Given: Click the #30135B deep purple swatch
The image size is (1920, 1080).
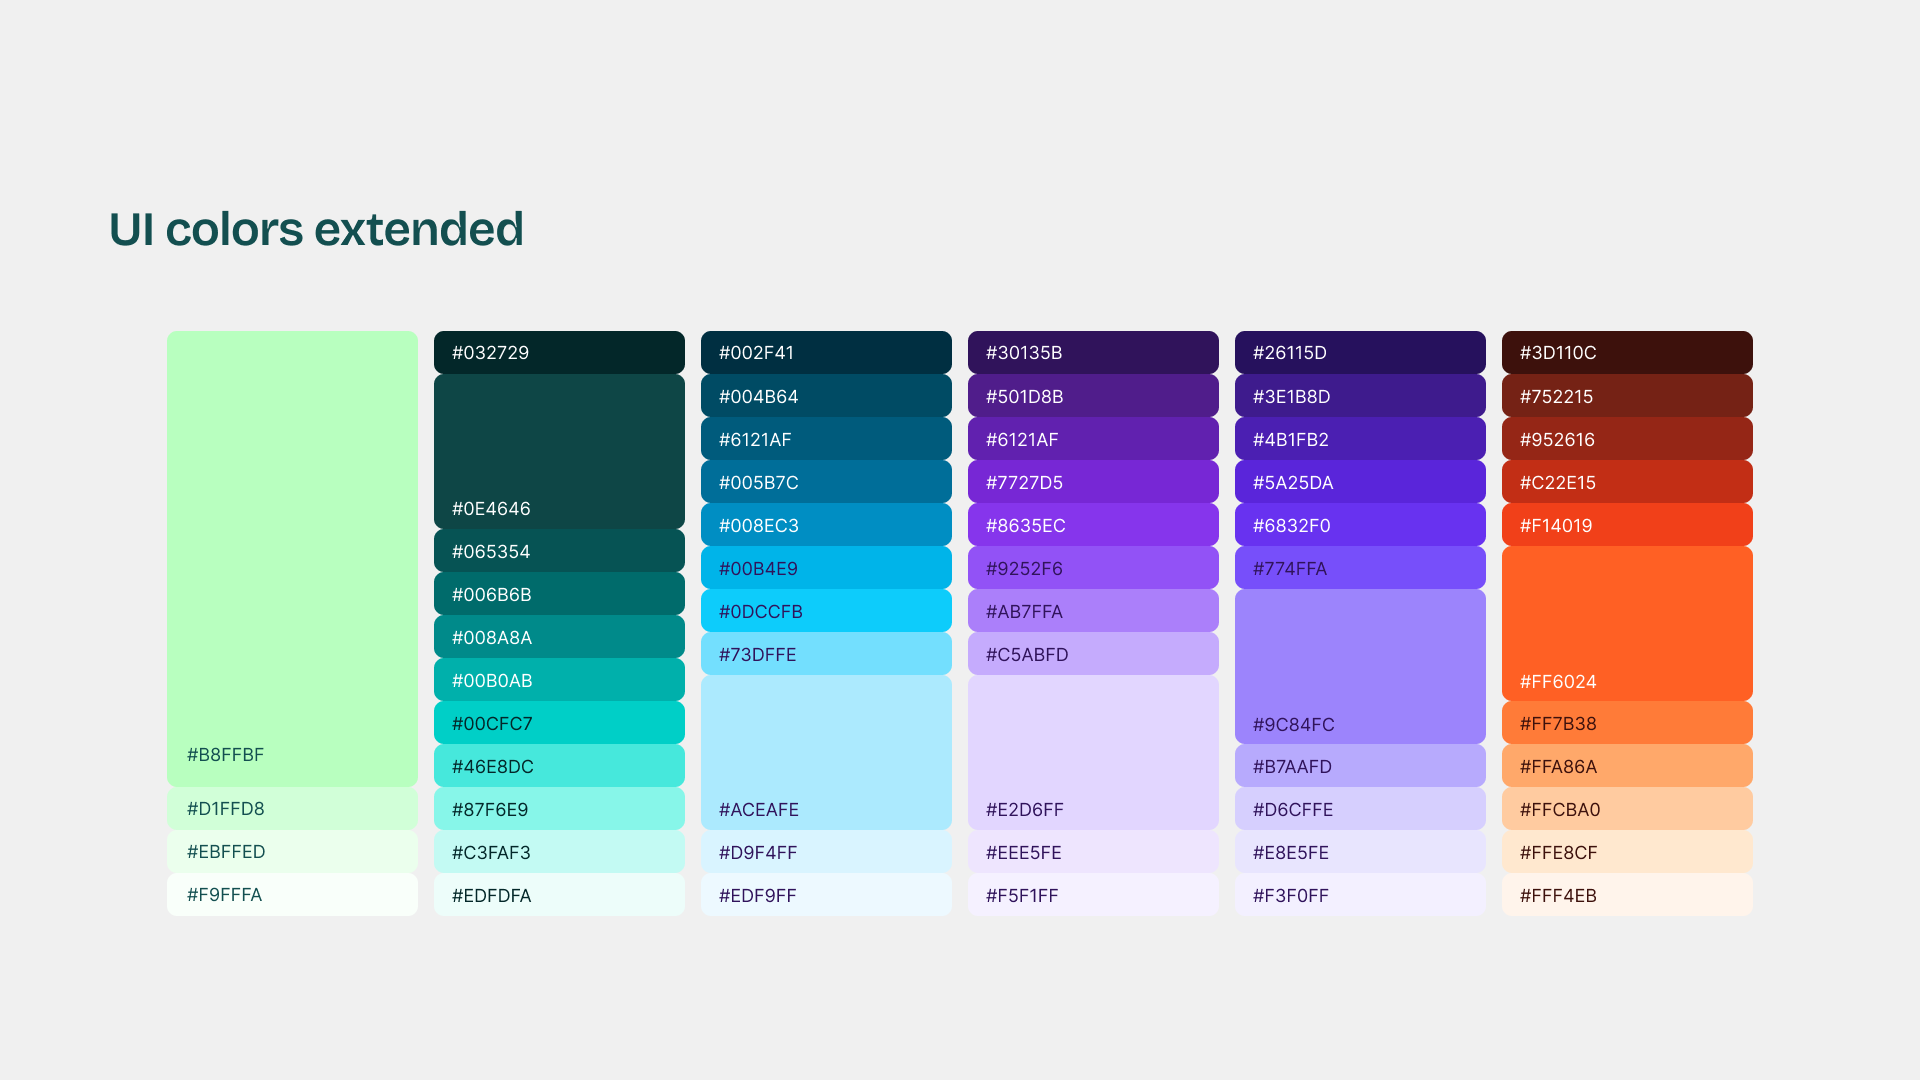Looking at the screenshot, I should 1093,352.
